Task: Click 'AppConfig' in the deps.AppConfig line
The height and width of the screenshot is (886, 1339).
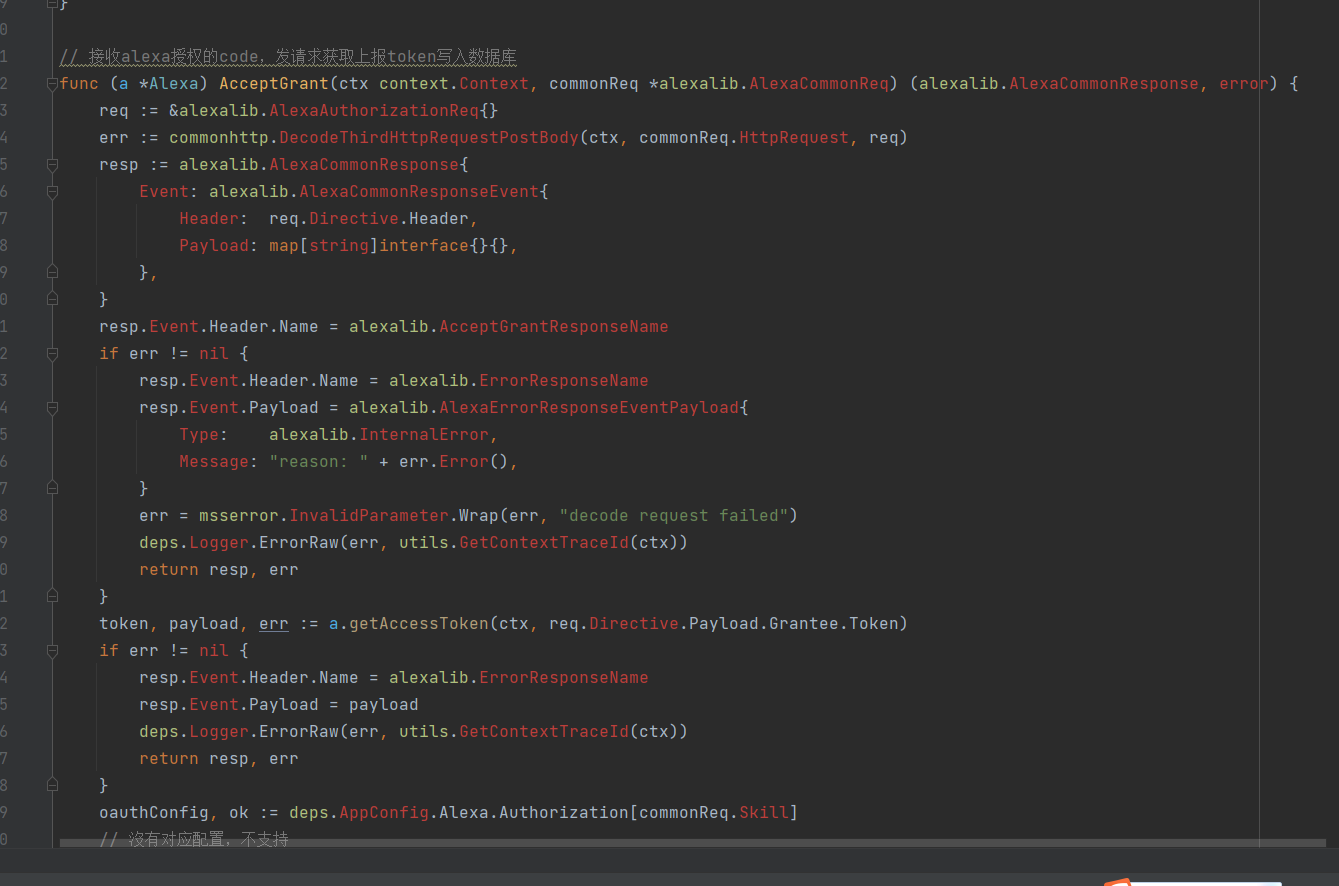Action: click(x=384, y=813)
